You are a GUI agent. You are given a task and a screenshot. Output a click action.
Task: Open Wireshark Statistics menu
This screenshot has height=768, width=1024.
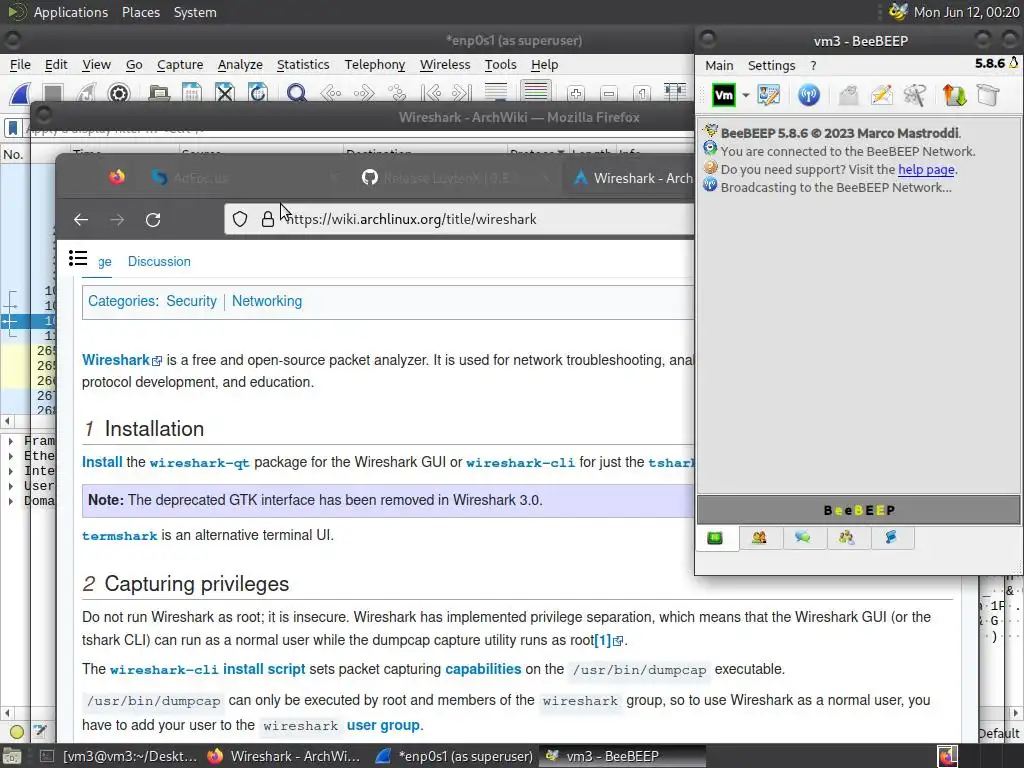tap(303, 65)
